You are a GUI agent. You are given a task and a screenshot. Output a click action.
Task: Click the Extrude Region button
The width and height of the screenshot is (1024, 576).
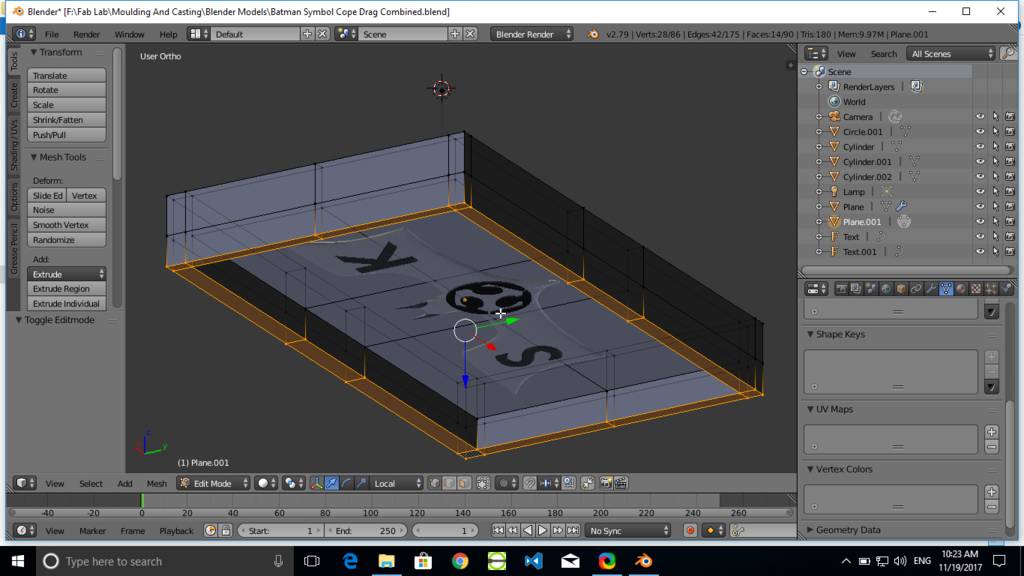pyautogui.click(x=67, y=289)
